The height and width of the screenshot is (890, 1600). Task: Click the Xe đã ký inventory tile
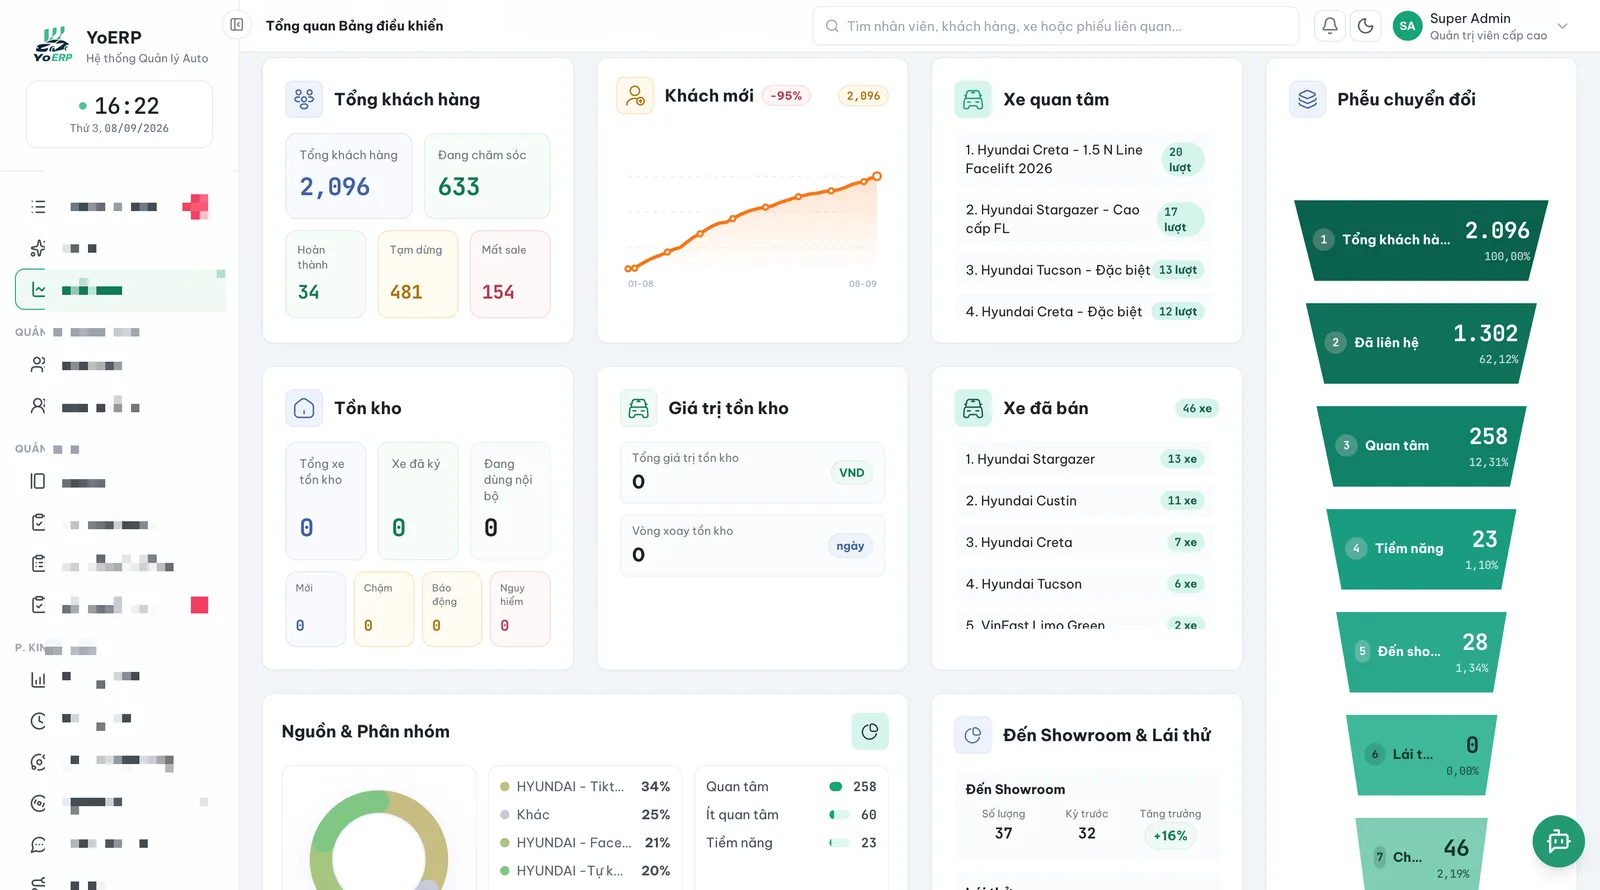point(418,501)
